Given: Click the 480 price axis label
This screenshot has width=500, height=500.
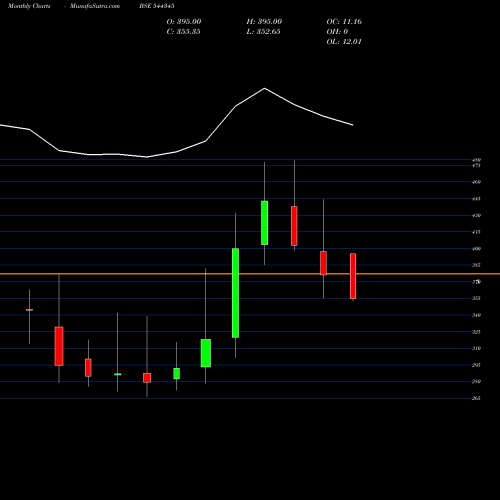Looking at the screenshot, I should (x=477, y=160).
